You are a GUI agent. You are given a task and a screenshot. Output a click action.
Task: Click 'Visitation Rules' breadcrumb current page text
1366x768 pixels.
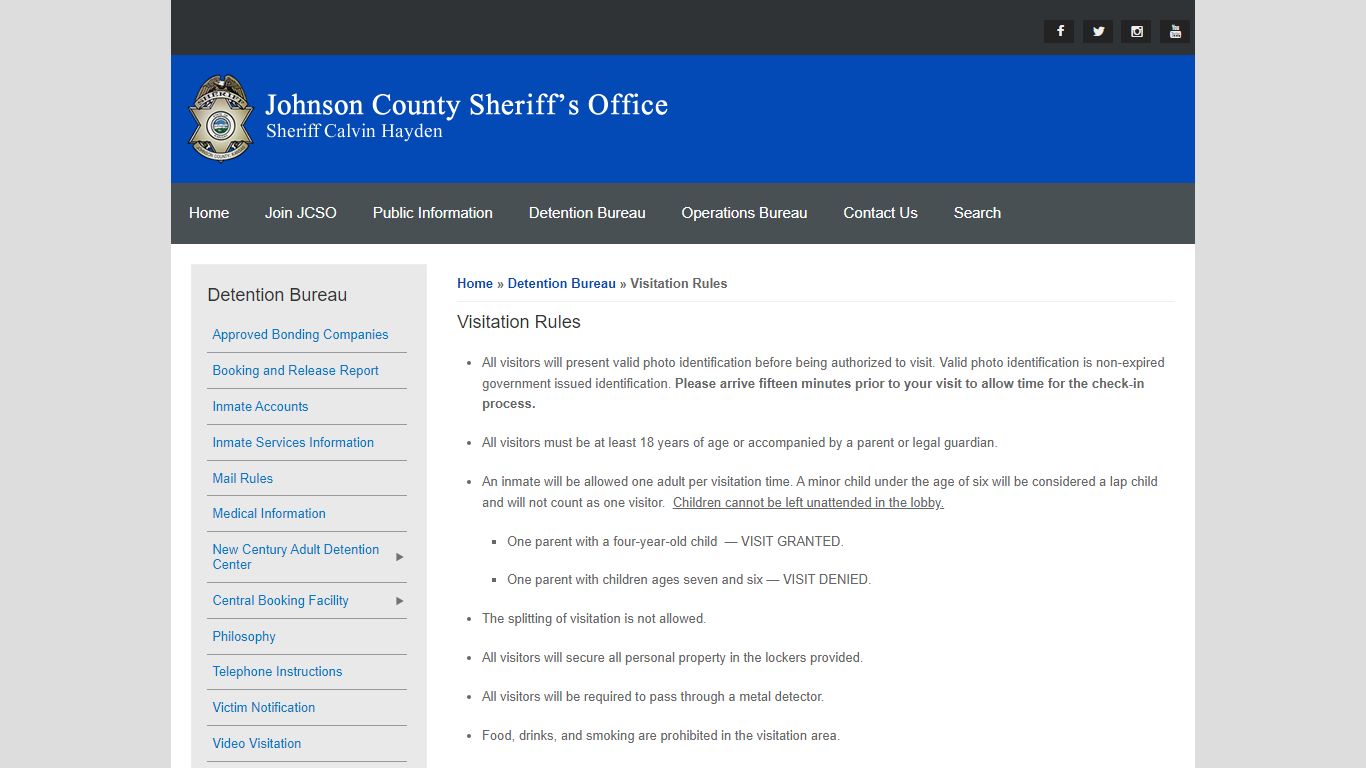(678, 283)
